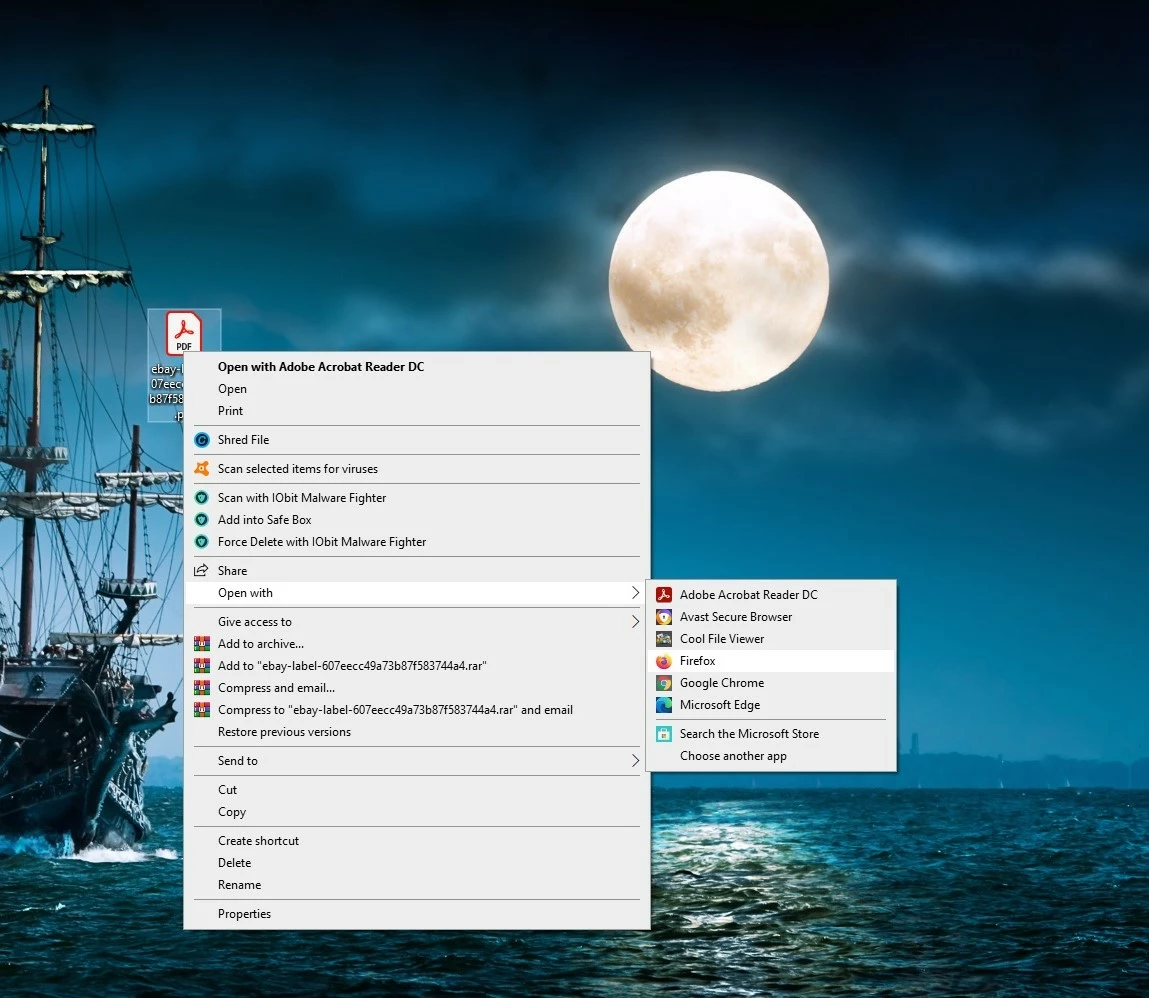
Task: Open the PDF with Google Chrome
Action: click(771, 683)
